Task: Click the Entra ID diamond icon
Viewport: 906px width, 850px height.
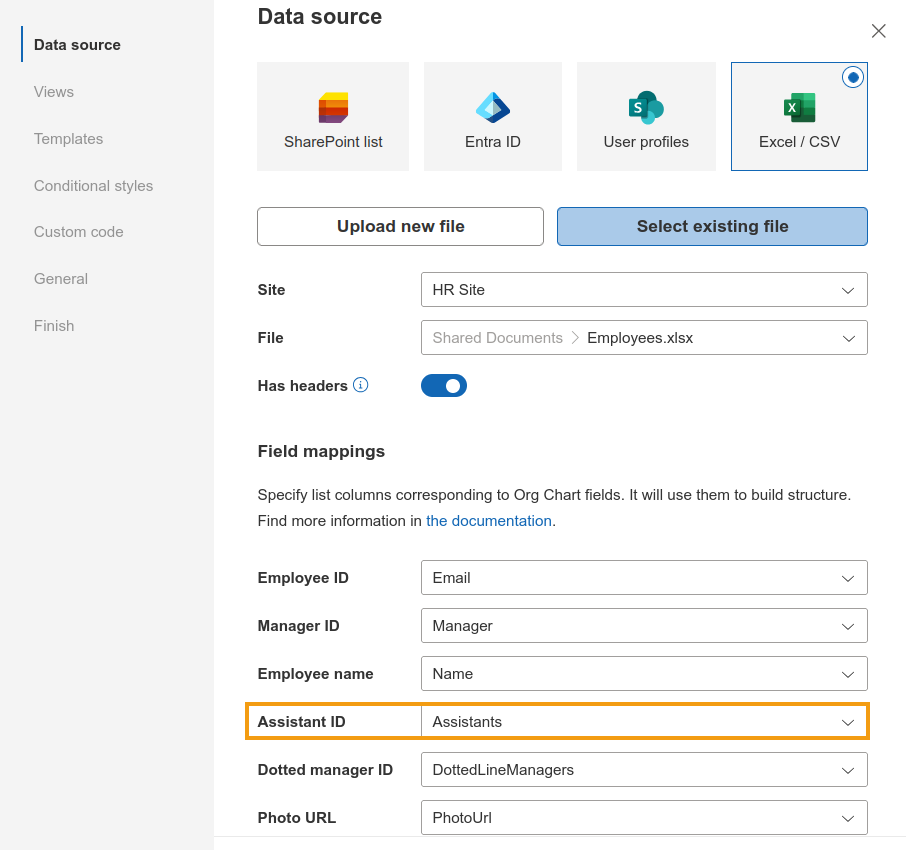Action: tap(493, 107)
